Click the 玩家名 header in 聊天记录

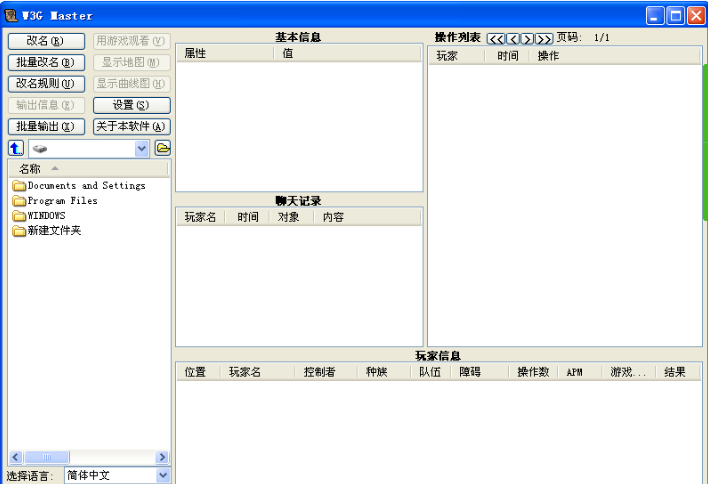tap(200, 217)
